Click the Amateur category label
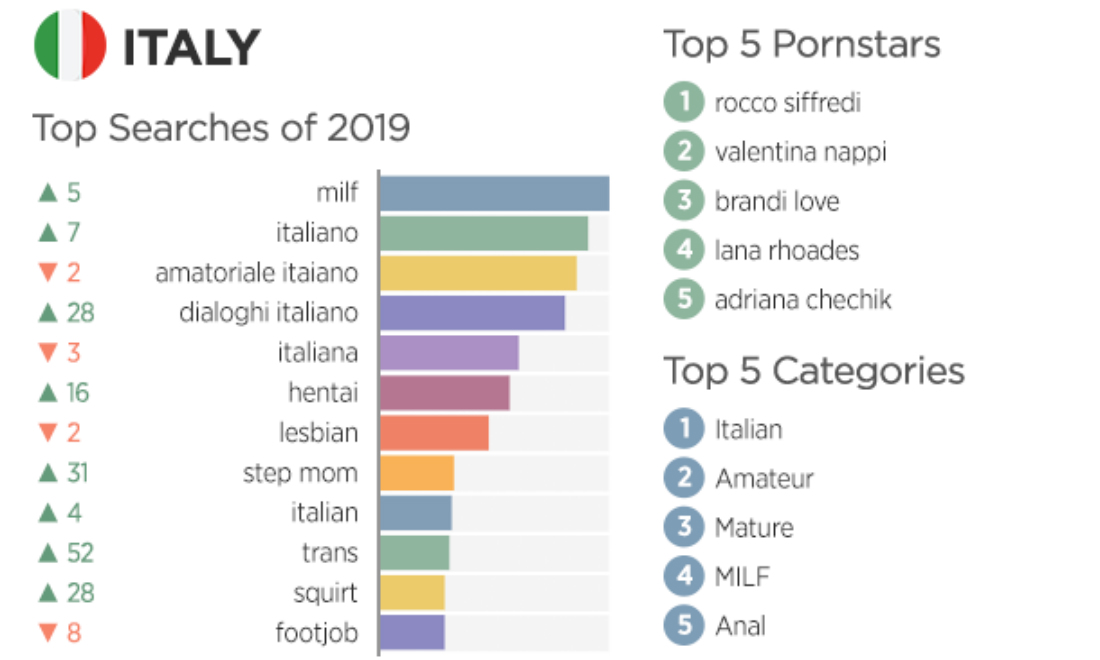 (x=764, y=478)
